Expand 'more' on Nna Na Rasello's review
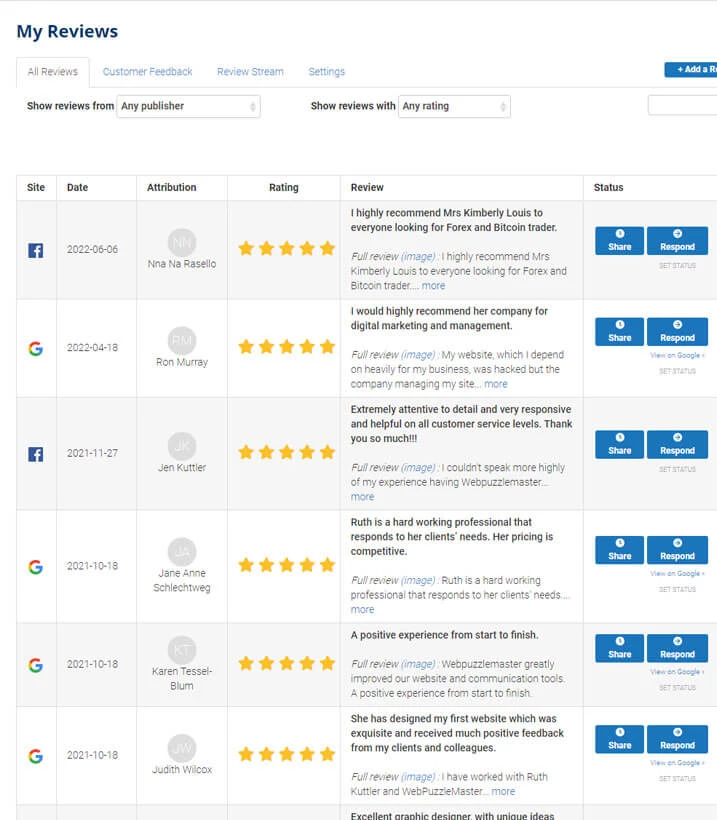 [x=434, y=286]
